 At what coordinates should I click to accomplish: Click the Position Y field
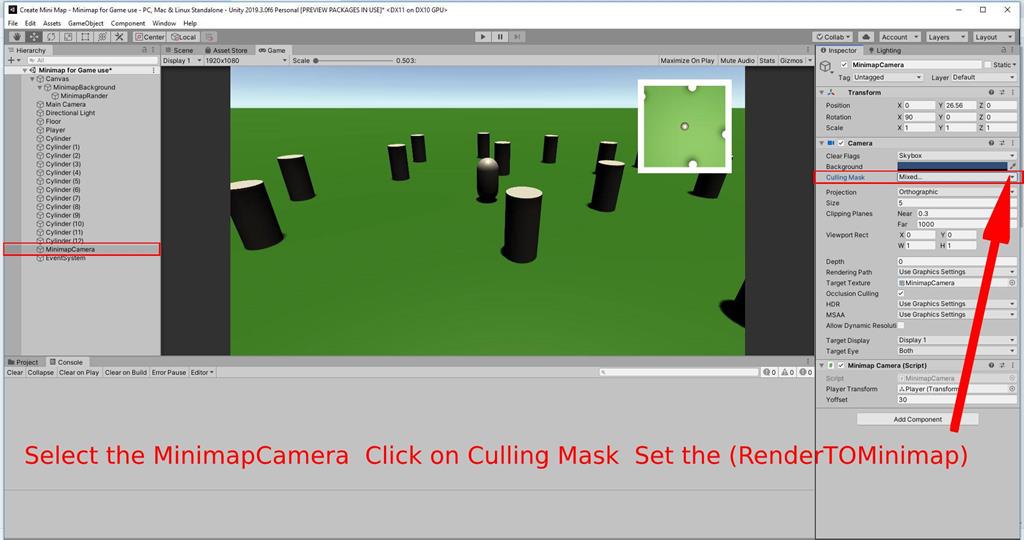click(960, 105)
